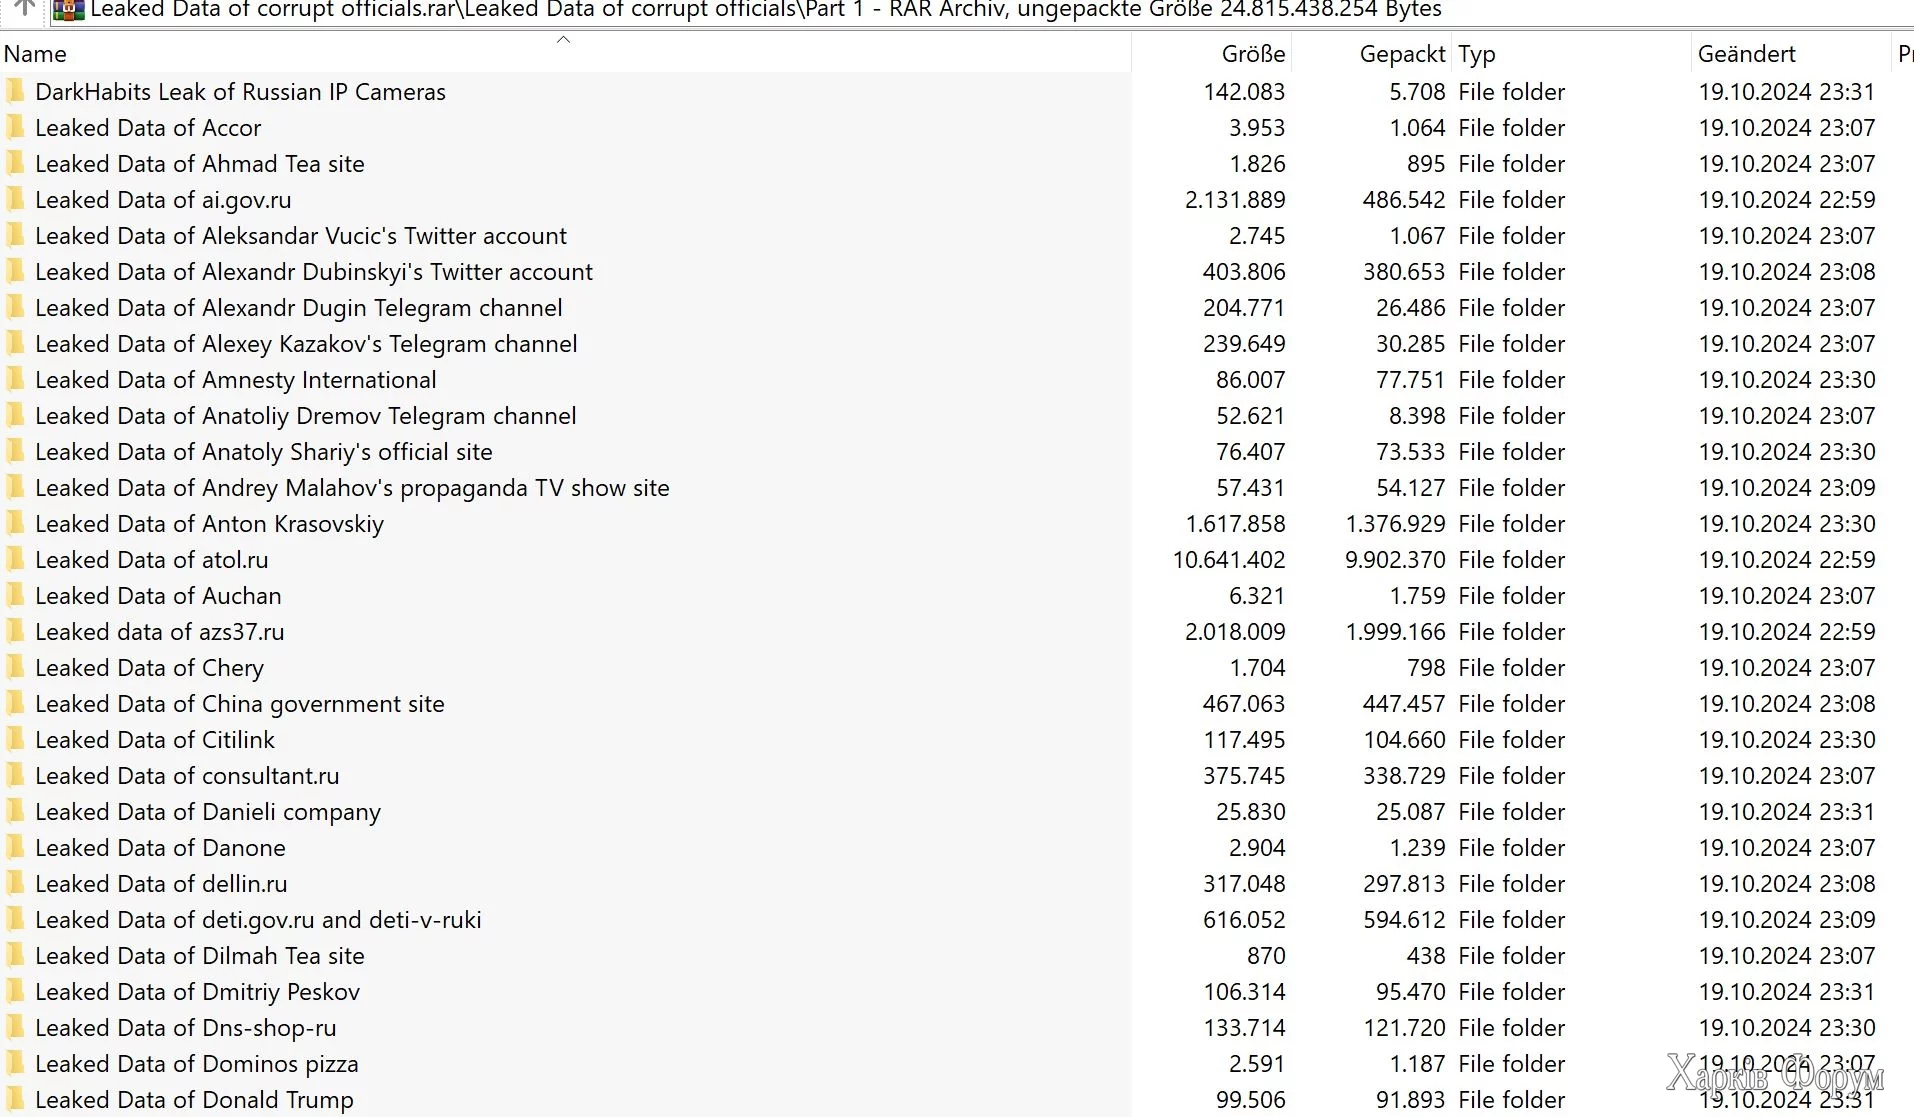Select Leaked Data of Dominos pizza entry
The height and width of the screenshot is (1117, 1914).
click(x=197, y=1064)
